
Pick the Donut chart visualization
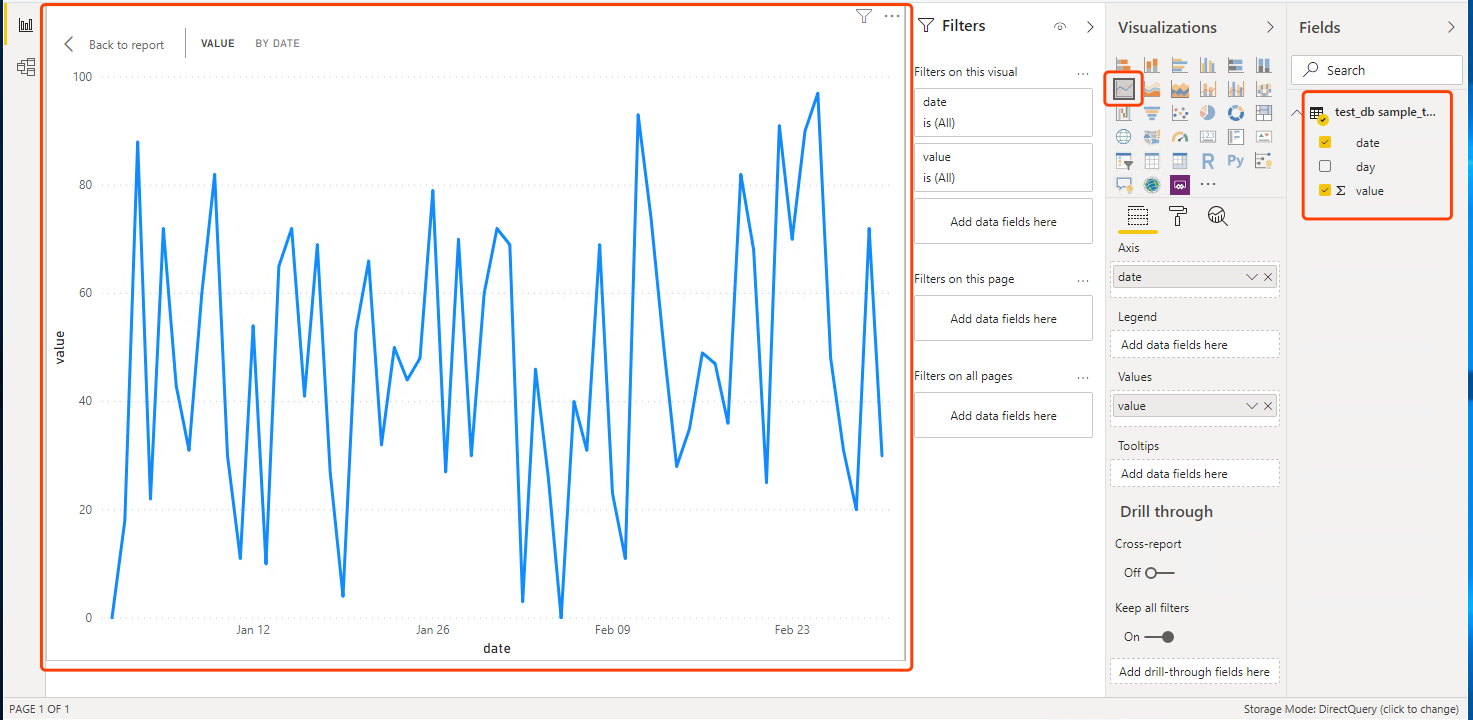coord(1236,113)
